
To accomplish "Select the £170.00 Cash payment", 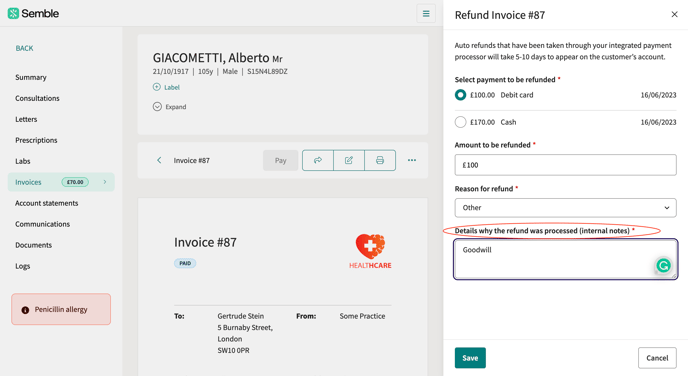I will coord(460,122).
